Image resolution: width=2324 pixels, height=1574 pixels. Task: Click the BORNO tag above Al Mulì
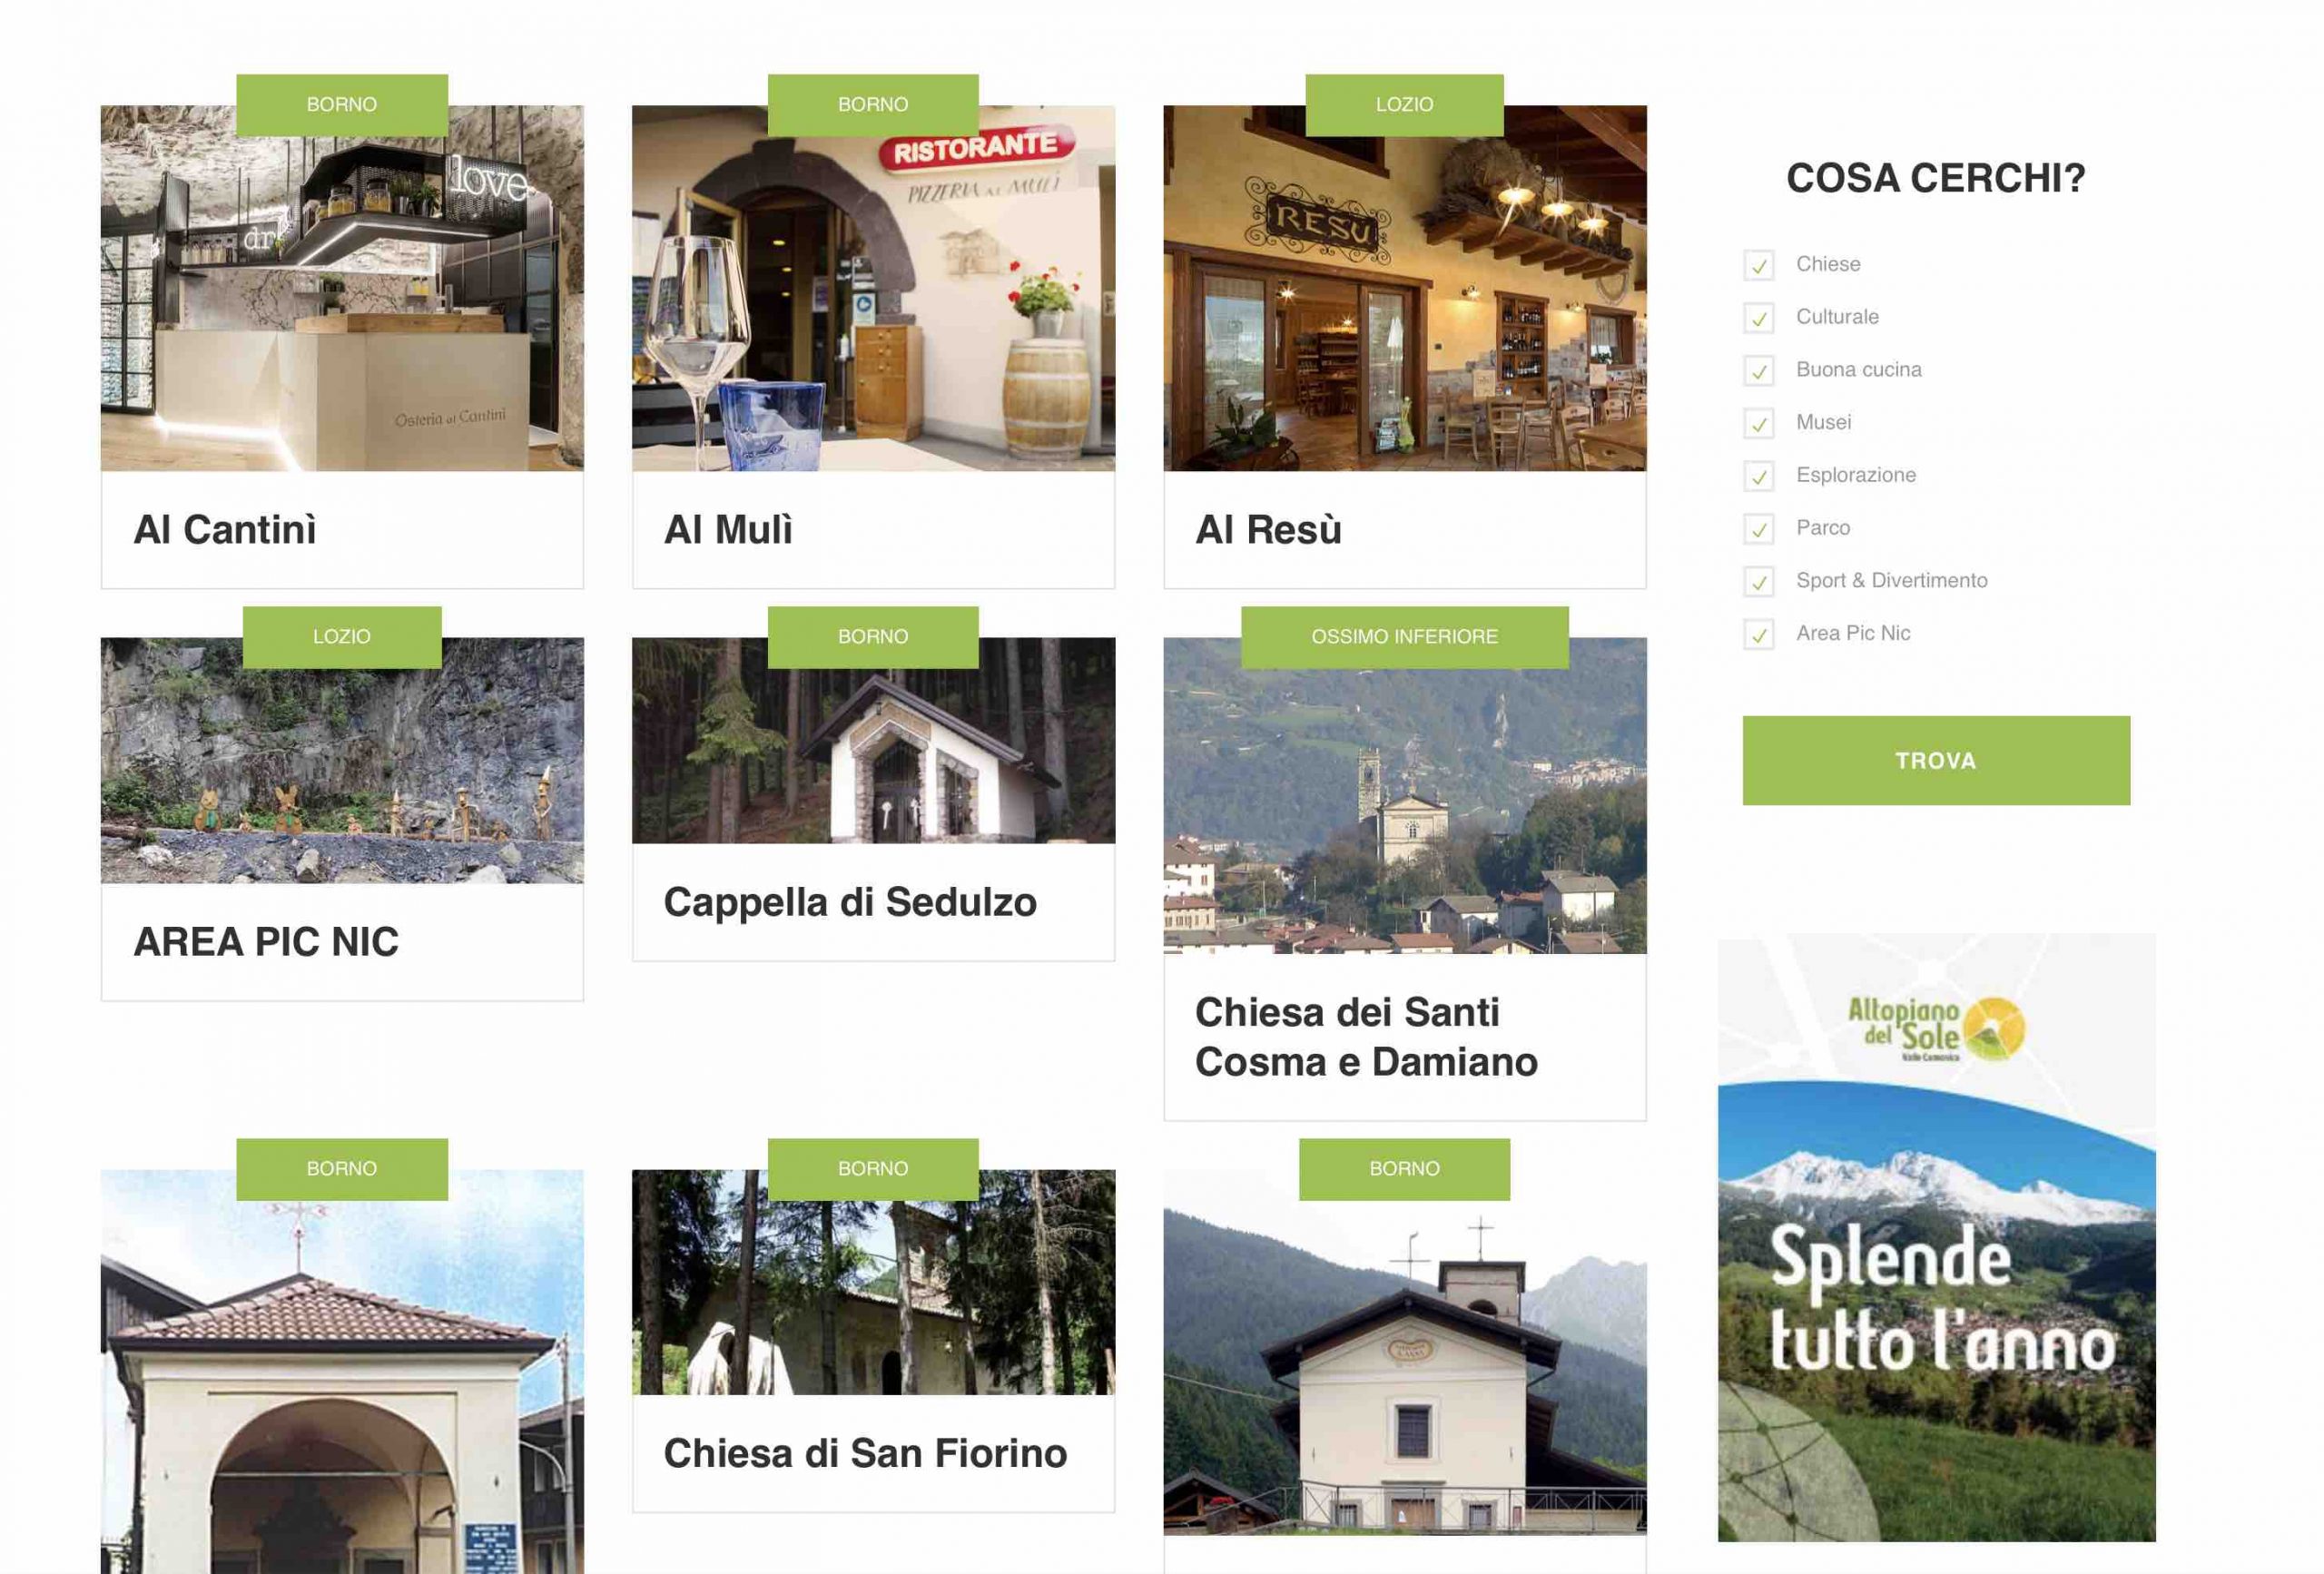[873, 105]
